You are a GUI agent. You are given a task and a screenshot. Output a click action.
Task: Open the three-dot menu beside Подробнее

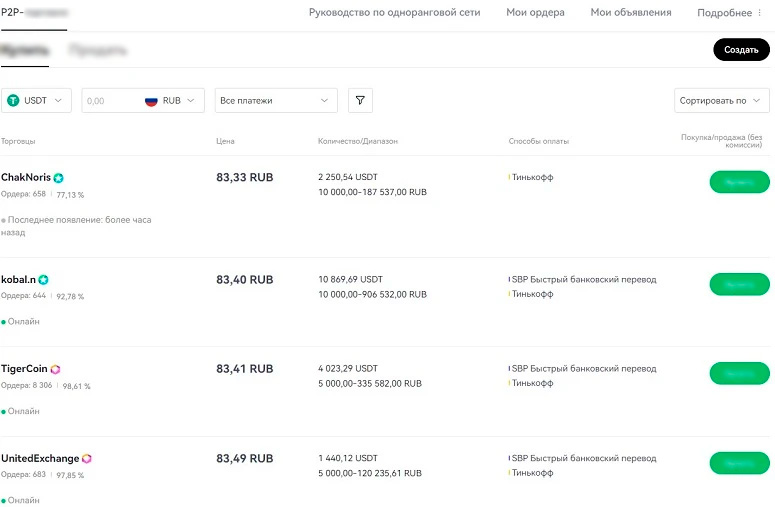[x=760, y=13]
